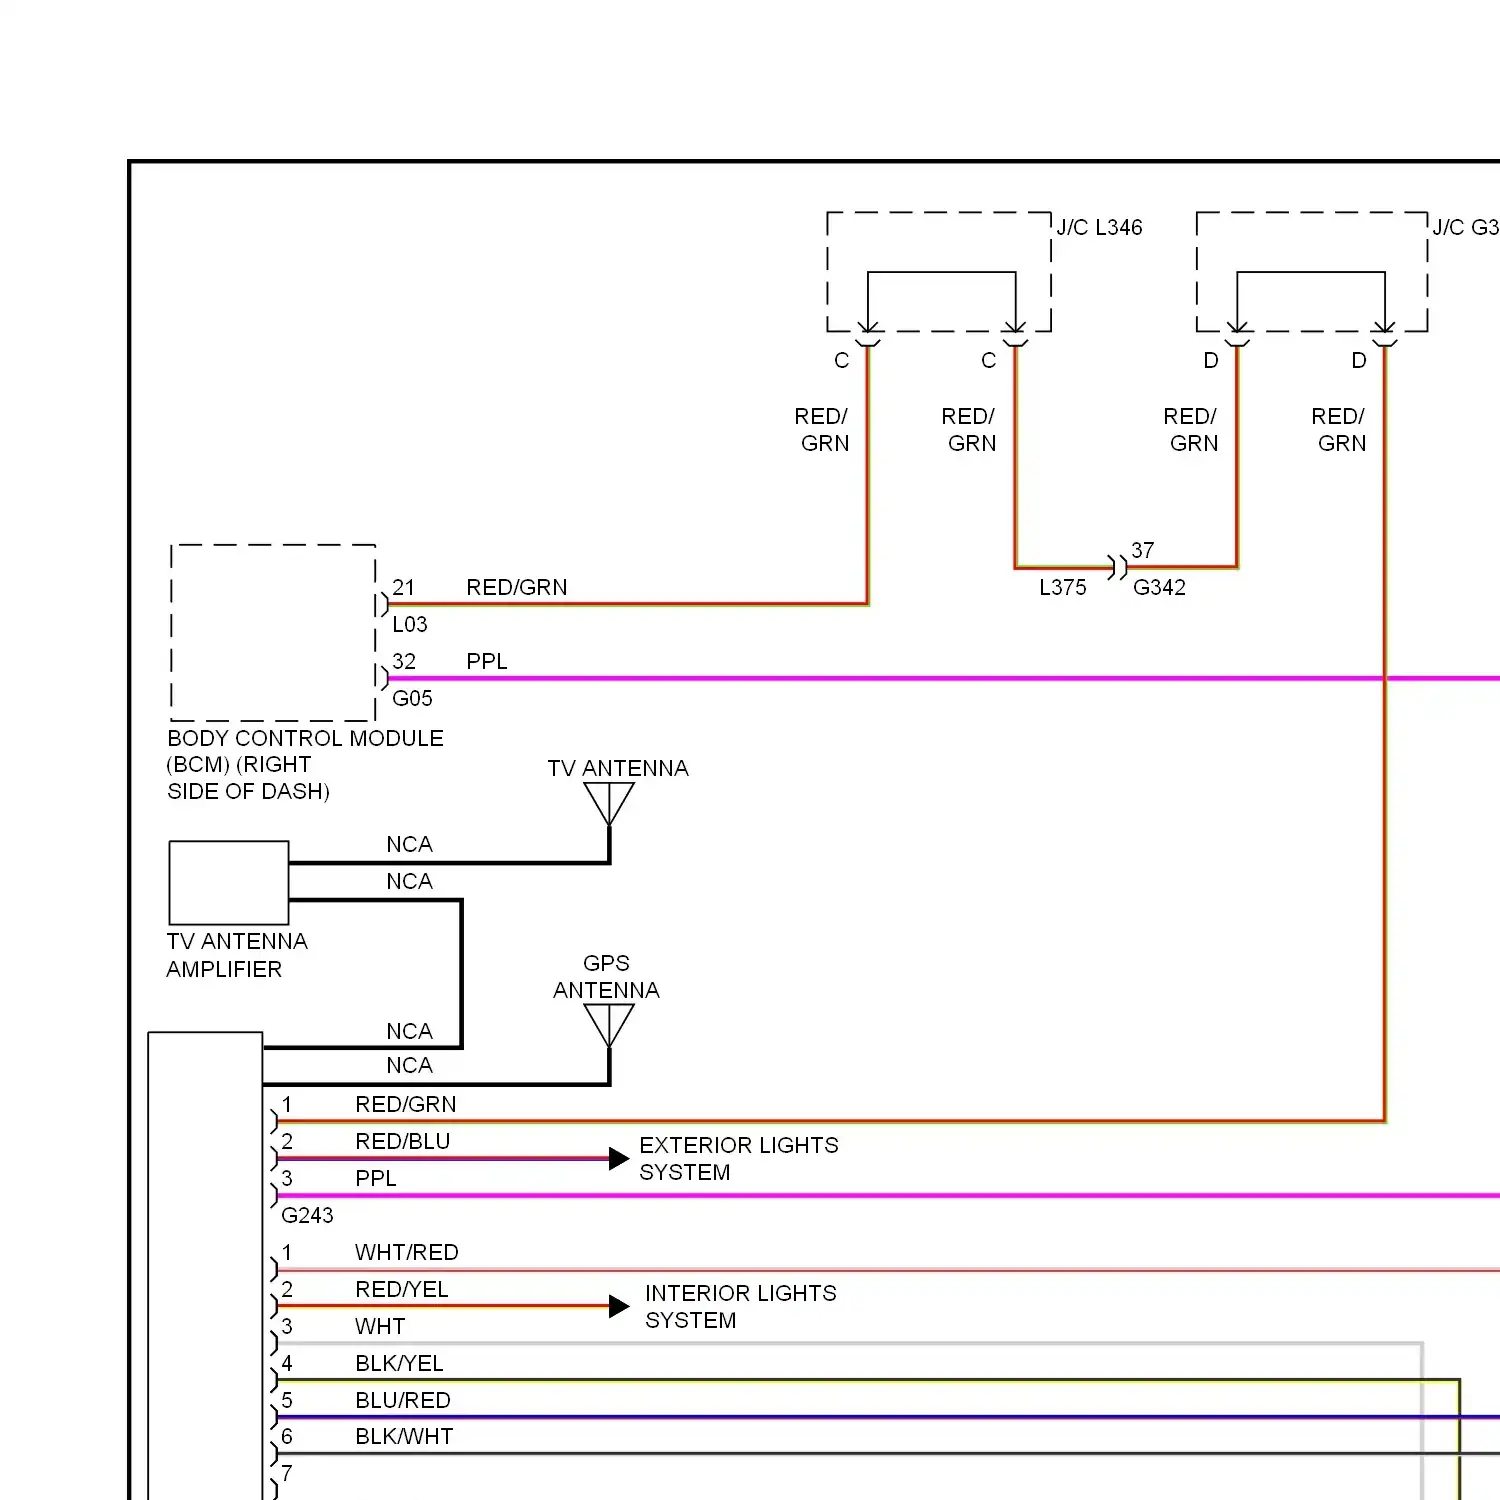
Task: Select the WHT wire label at pin 3
Action: tap(380, 1327)
